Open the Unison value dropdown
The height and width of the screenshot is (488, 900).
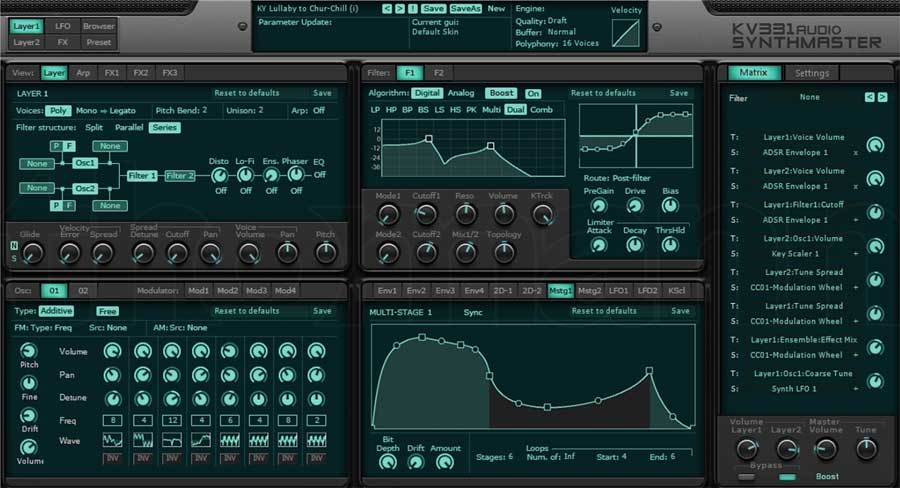click(261, 110)
